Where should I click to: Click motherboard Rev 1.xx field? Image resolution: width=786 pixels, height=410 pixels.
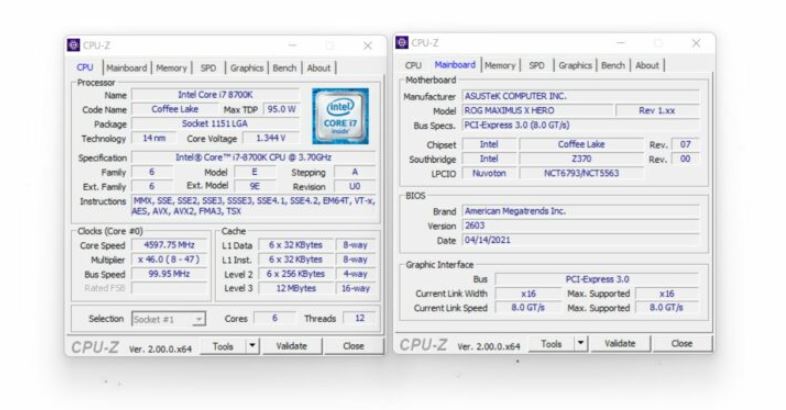pyautogui.click(x=657, y=110)
